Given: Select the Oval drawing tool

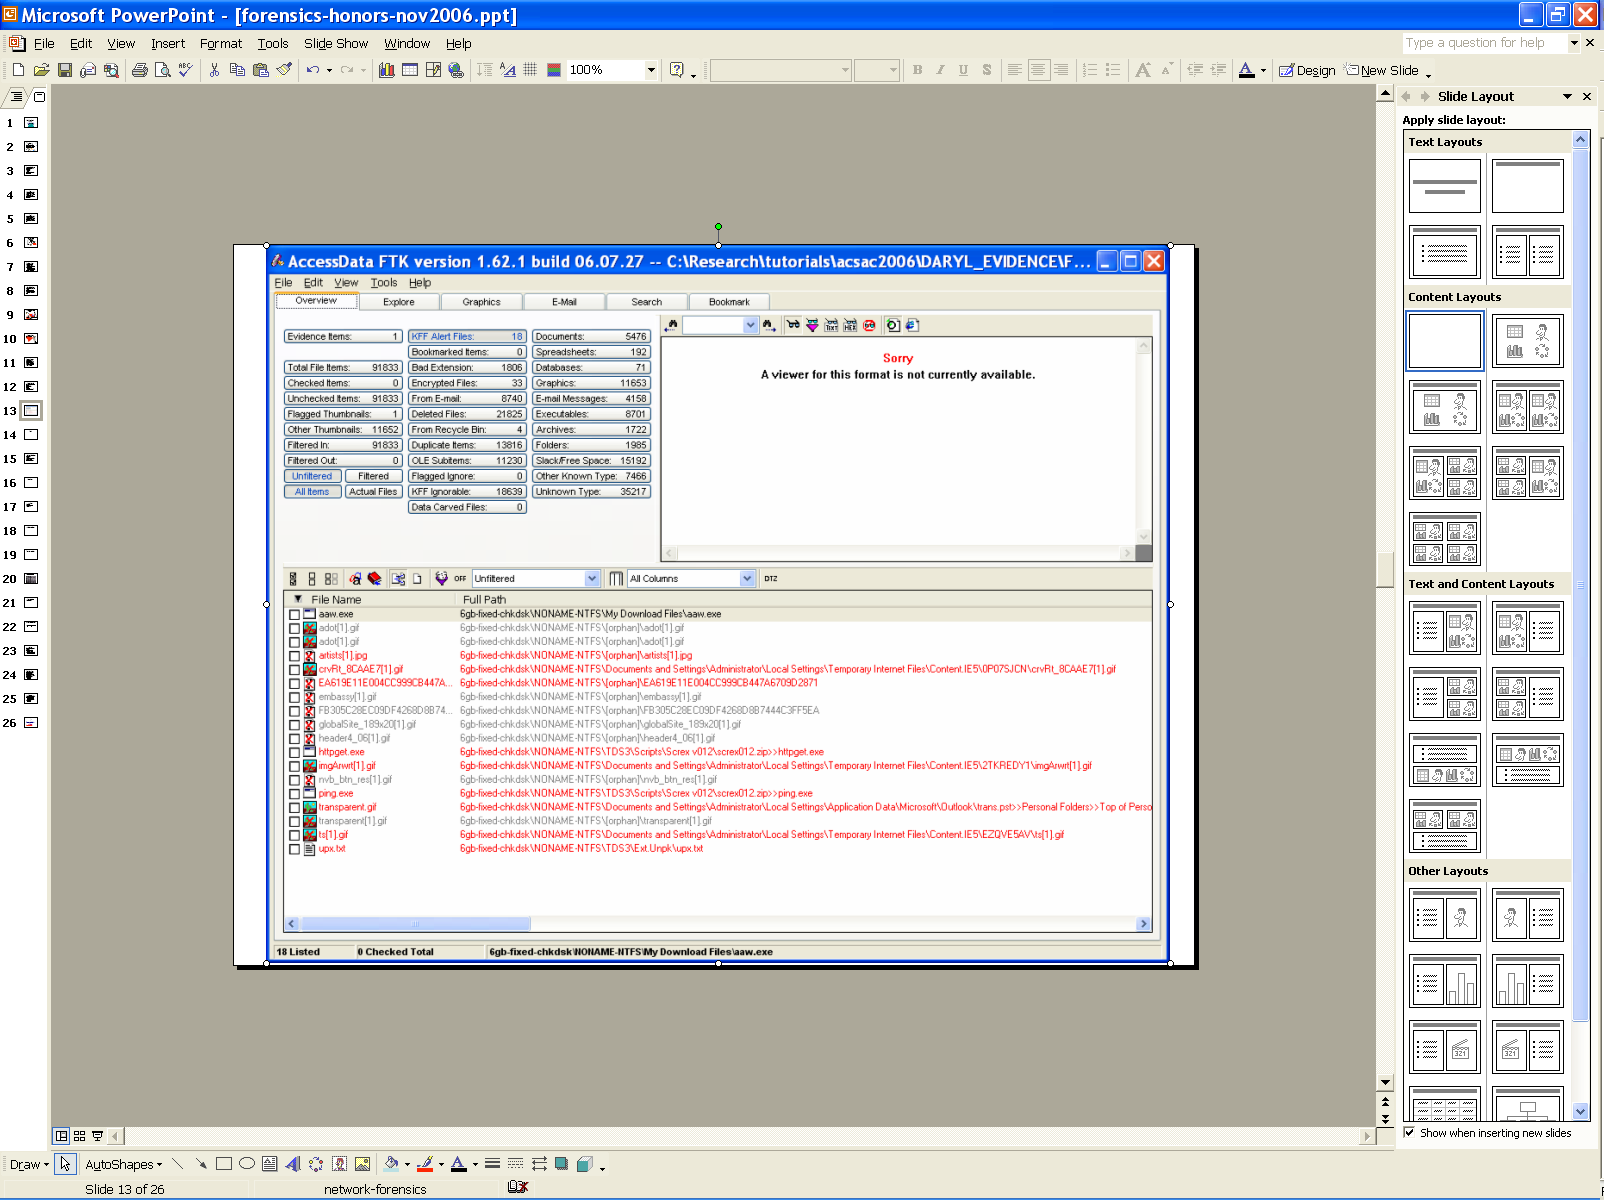Looking at the screenshot, I should pos(247,1164).
